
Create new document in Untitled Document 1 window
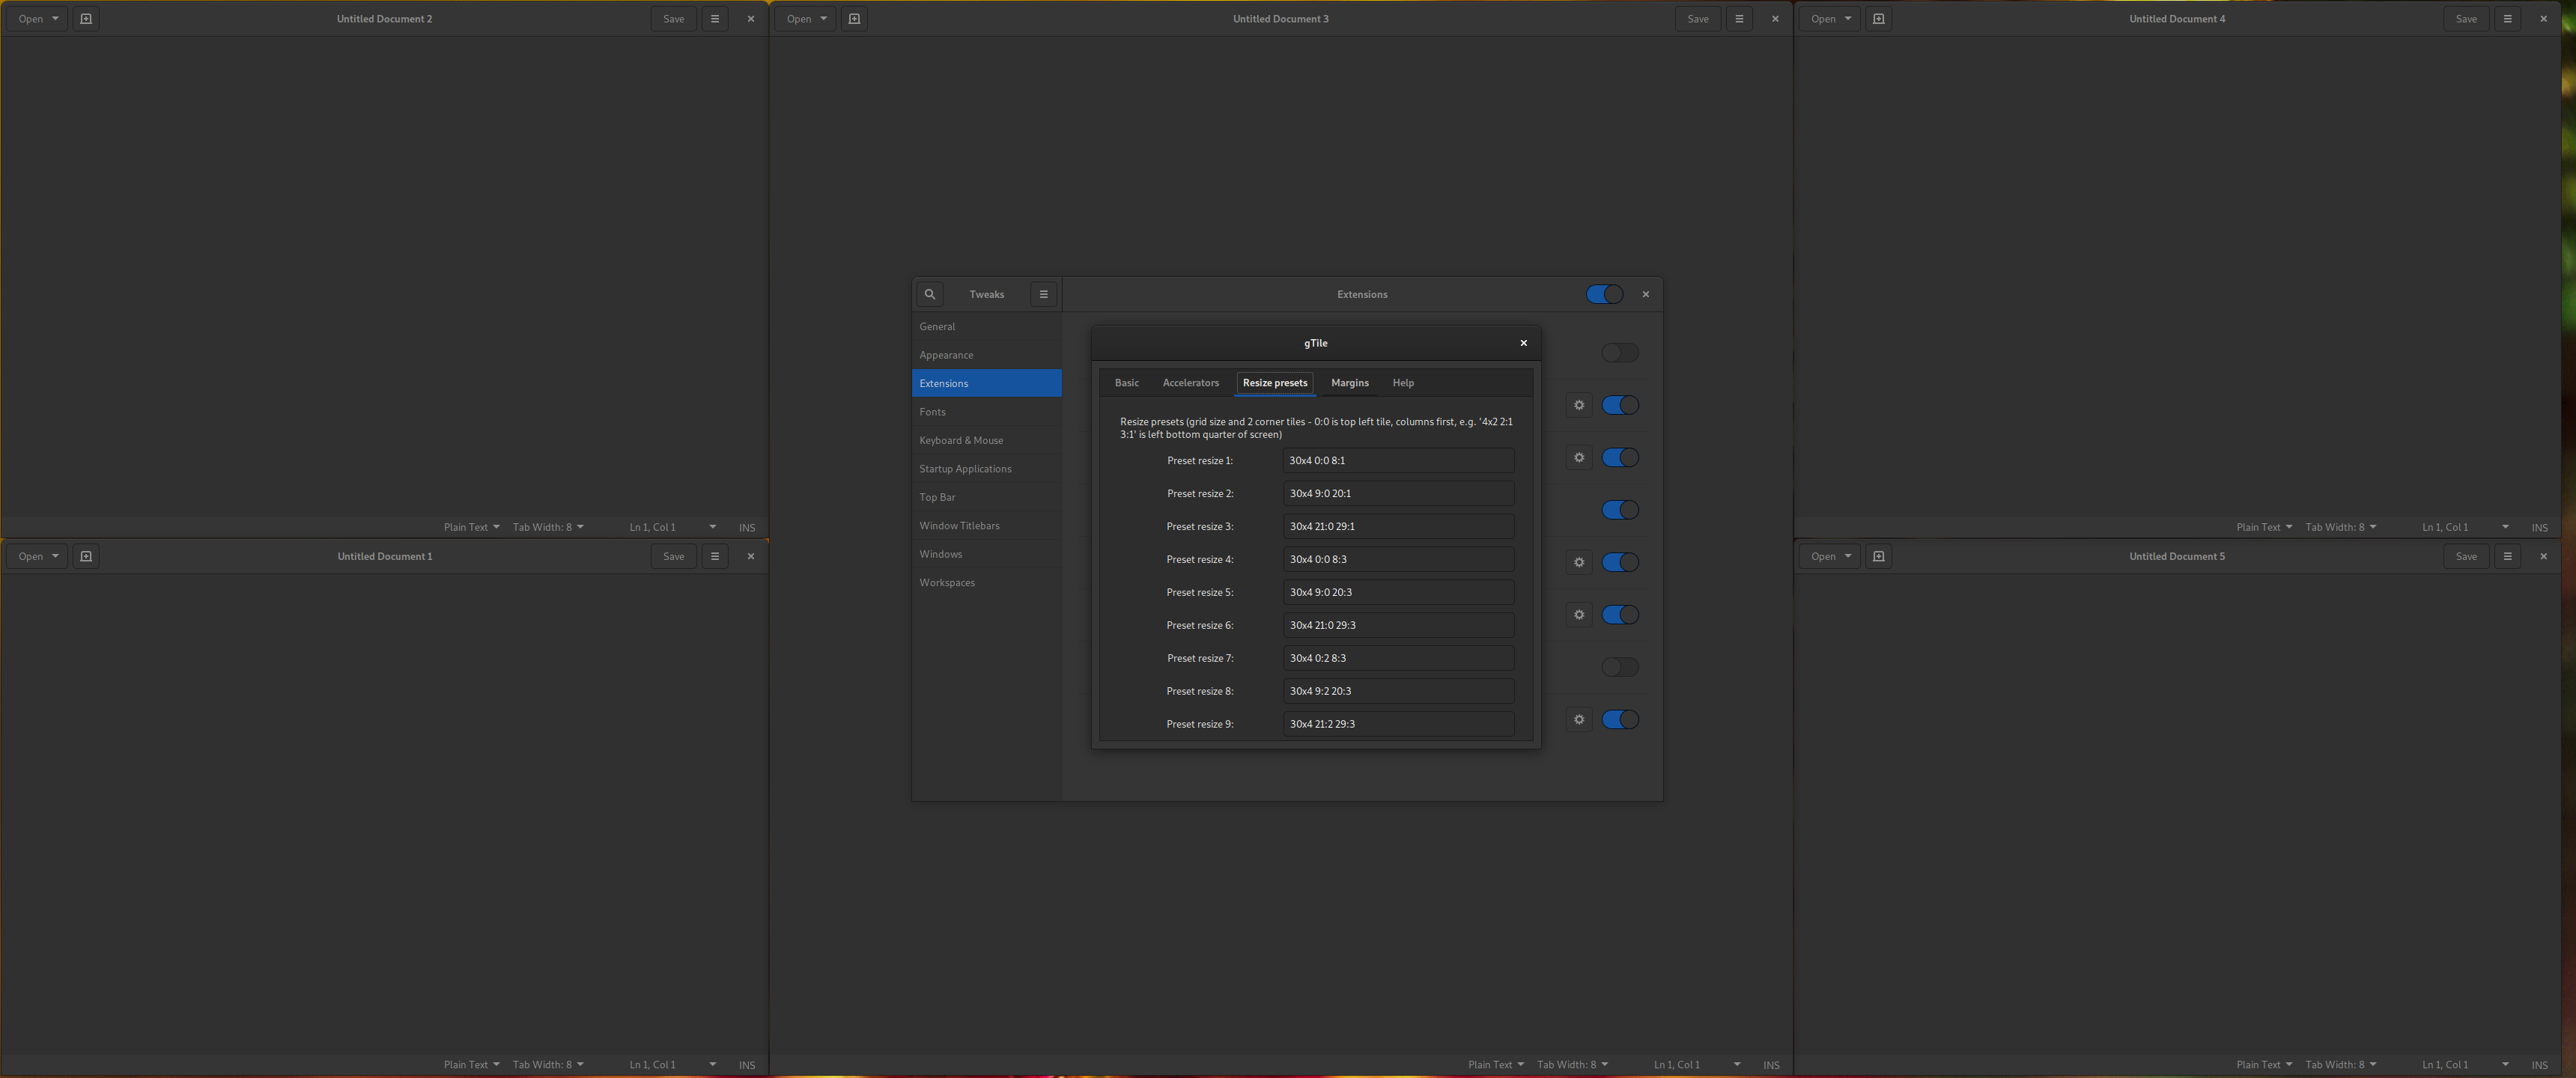coord(86,556)
